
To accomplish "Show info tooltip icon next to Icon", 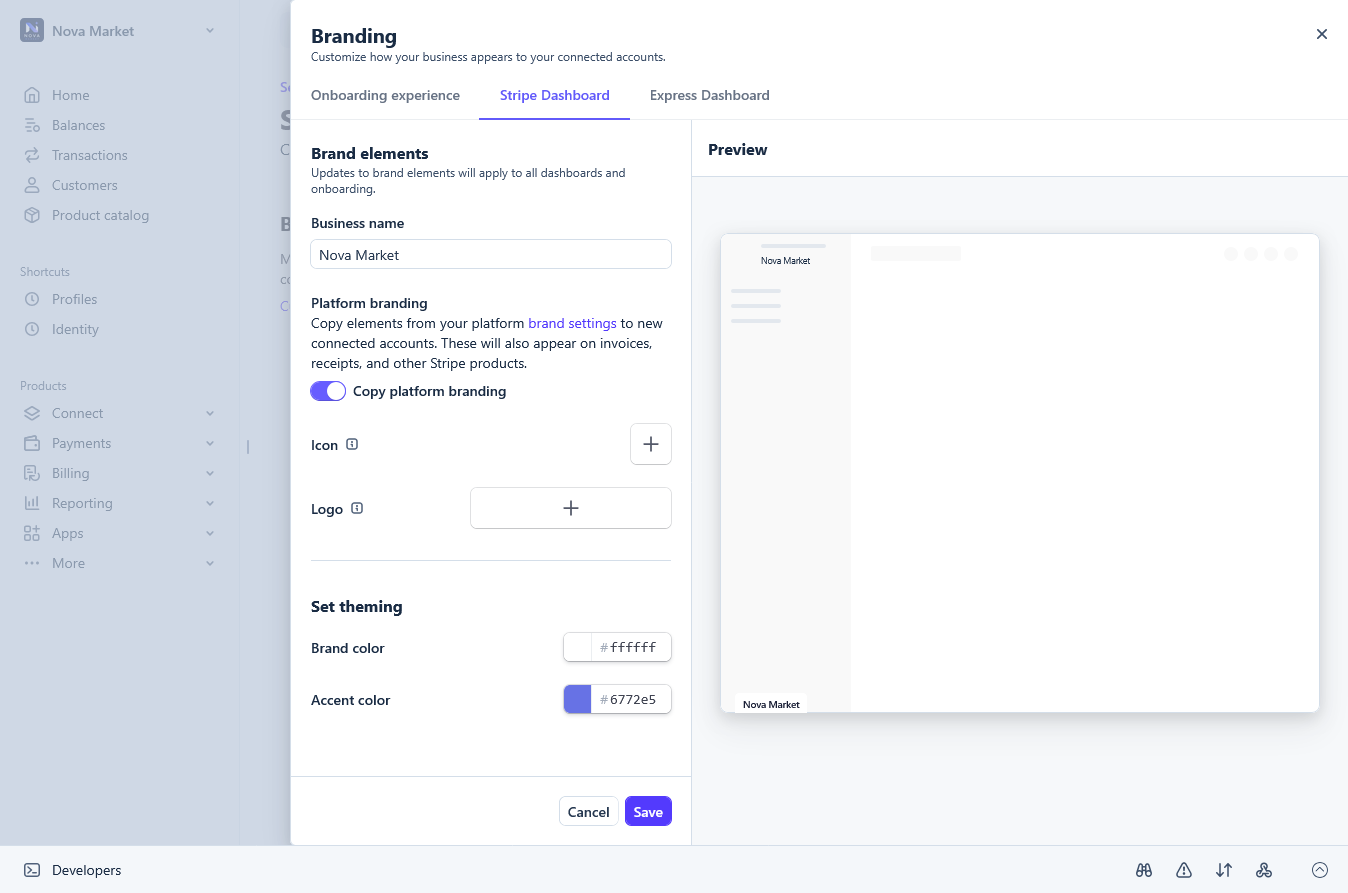I will click(x=352, y=444).
